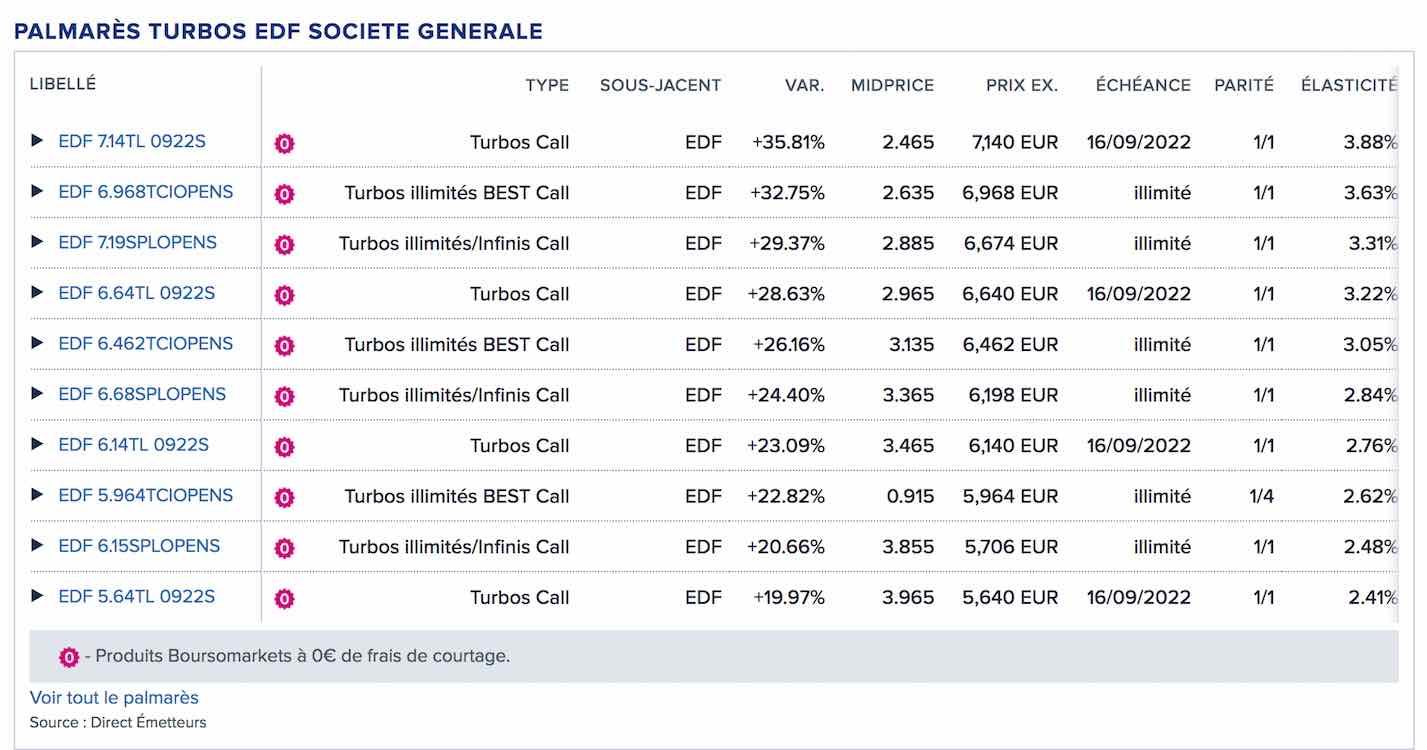Open the EDF 5.964TCIOPENS product link
Screen dimensions: 1427x750
click(146, 495)
